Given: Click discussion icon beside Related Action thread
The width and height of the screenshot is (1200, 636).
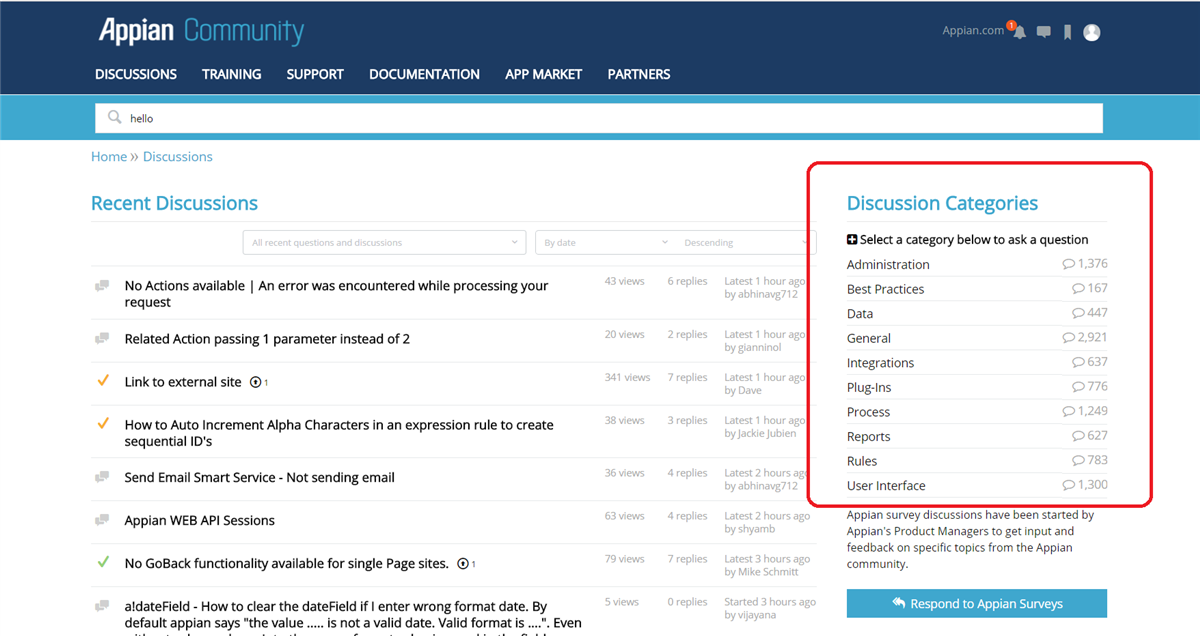Looking at the screenshot, I should [x=102, y=339].
